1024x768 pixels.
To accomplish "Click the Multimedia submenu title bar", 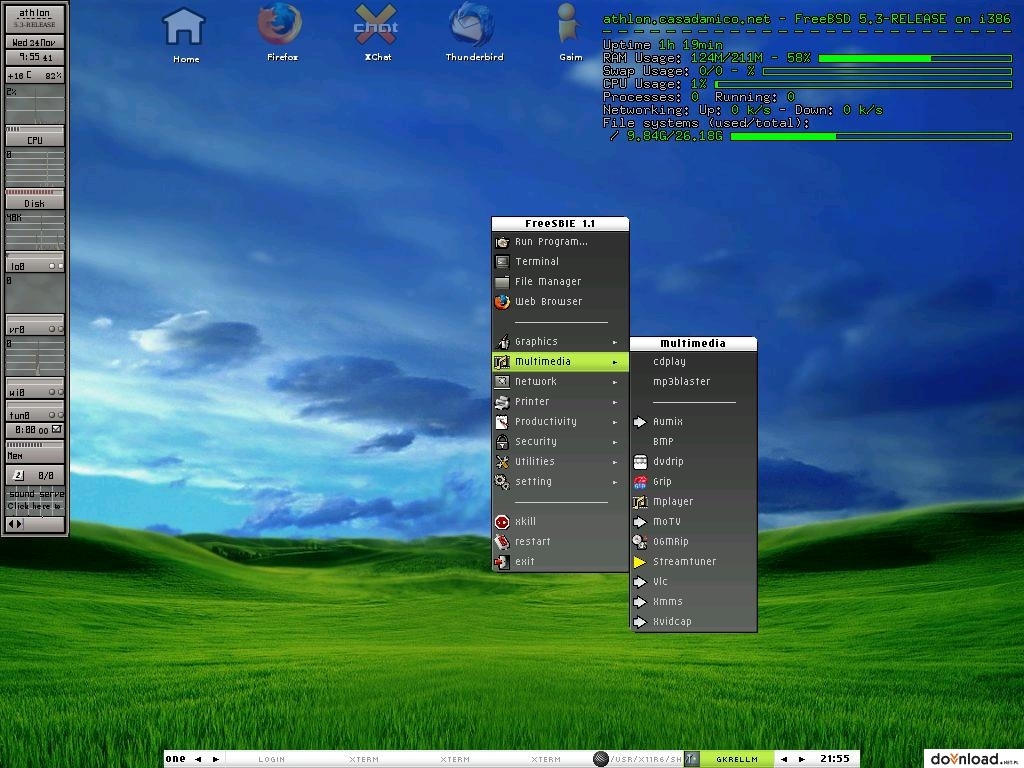I will click(694, 344).
